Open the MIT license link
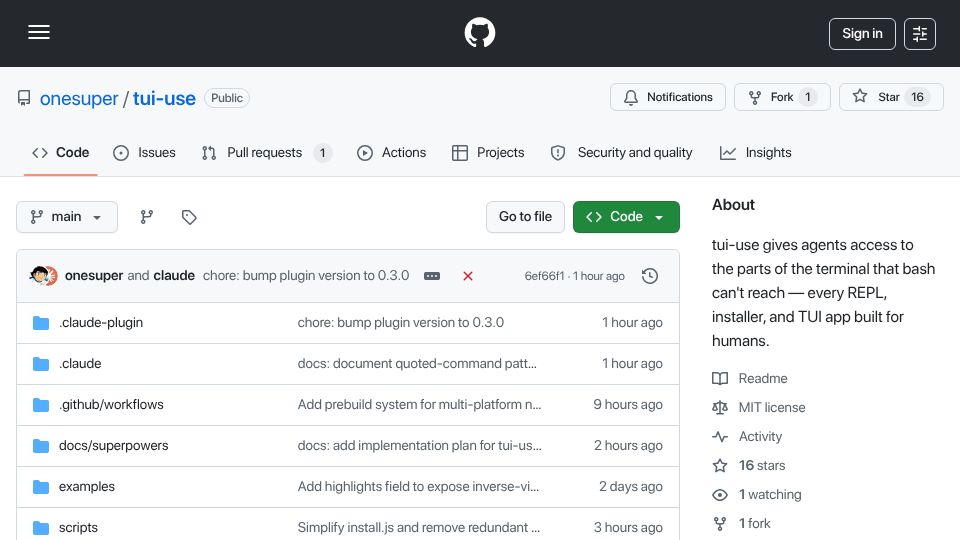Screen dimensions: 960x540 click(772, 408)
